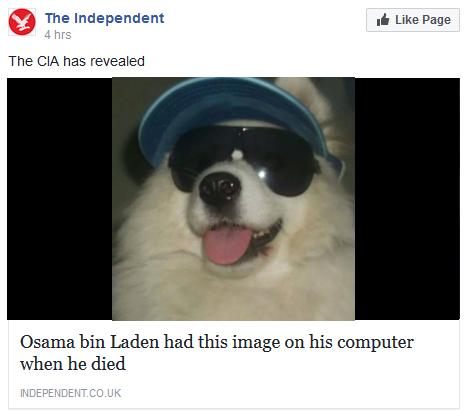Click The Independent red eagle avatar
This screenshot has height=419, width=469.
point(22,22)
